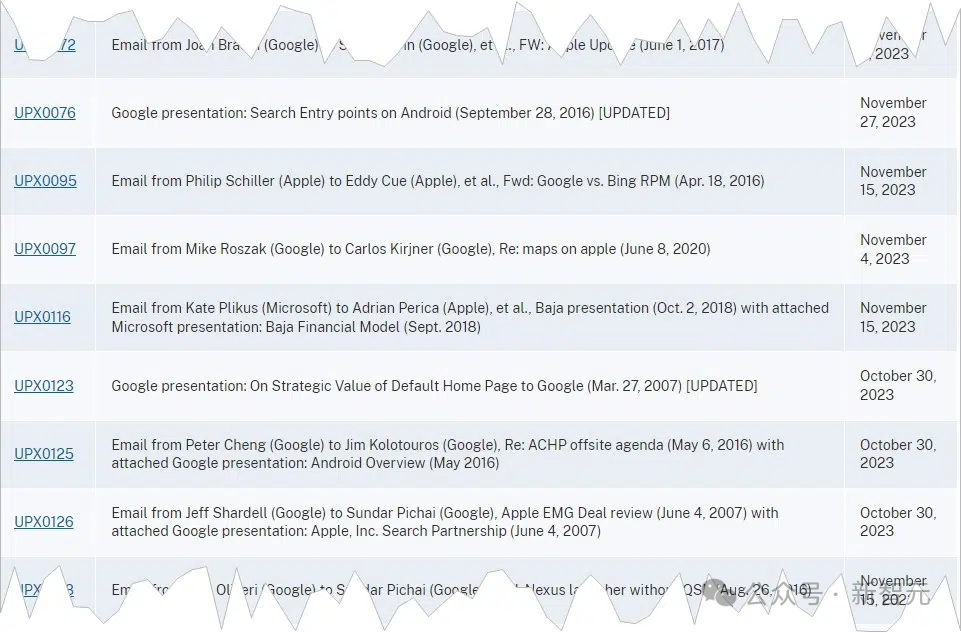Select the Search Entry points on Android description
The image size is (961, 632).
click(390, 113)
